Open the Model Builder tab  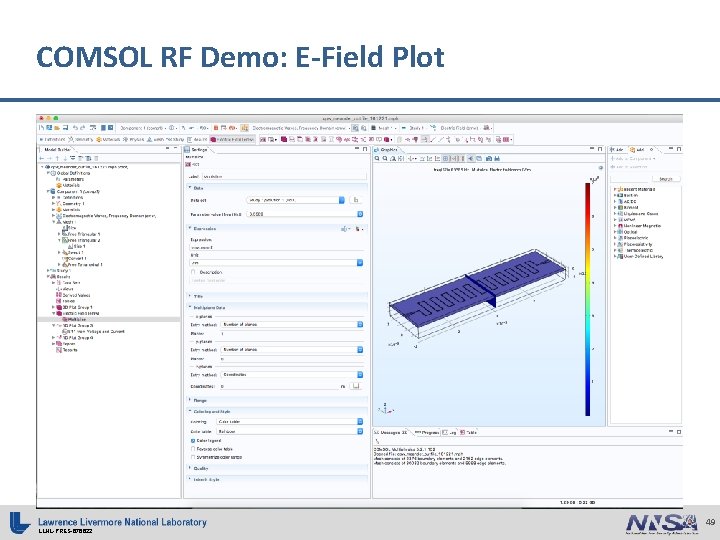[x=57, y=150]
